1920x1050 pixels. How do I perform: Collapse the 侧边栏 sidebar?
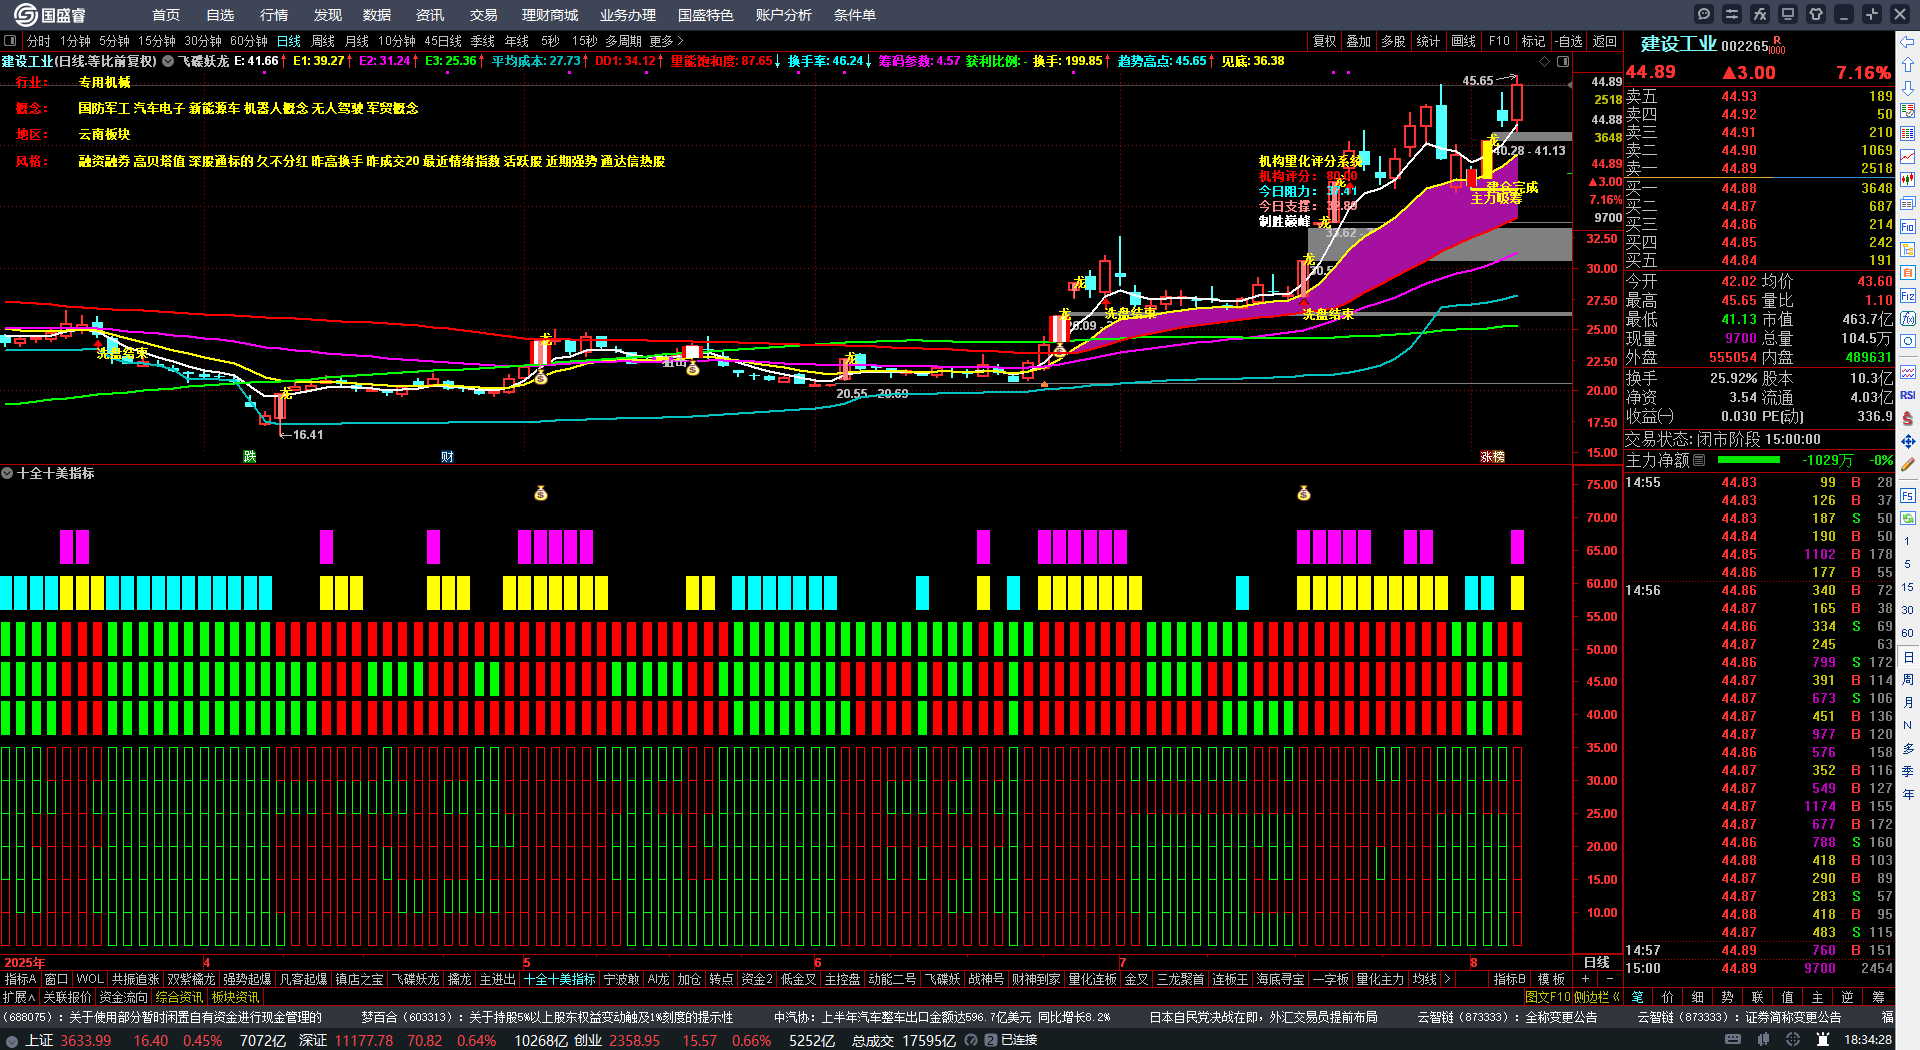(x=1597, y=997)
